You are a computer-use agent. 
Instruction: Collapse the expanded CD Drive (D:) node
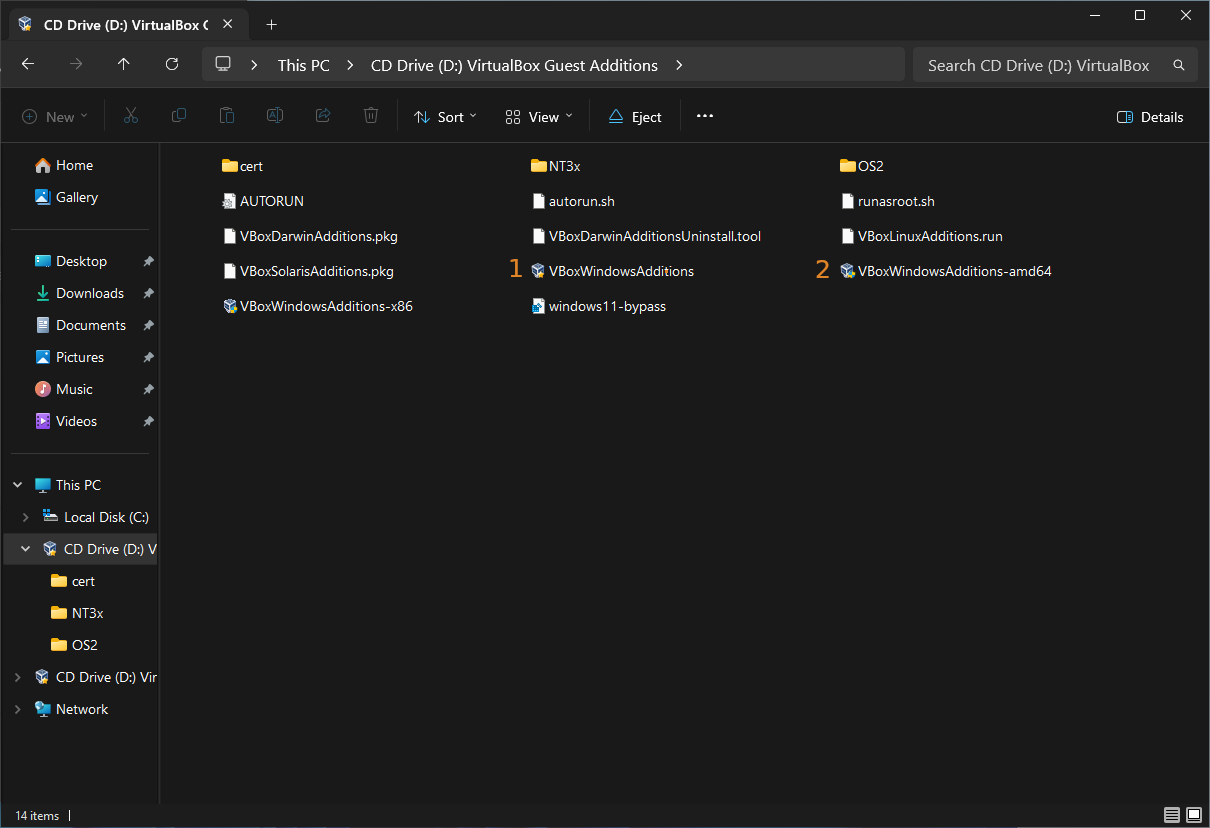[26, 549]
